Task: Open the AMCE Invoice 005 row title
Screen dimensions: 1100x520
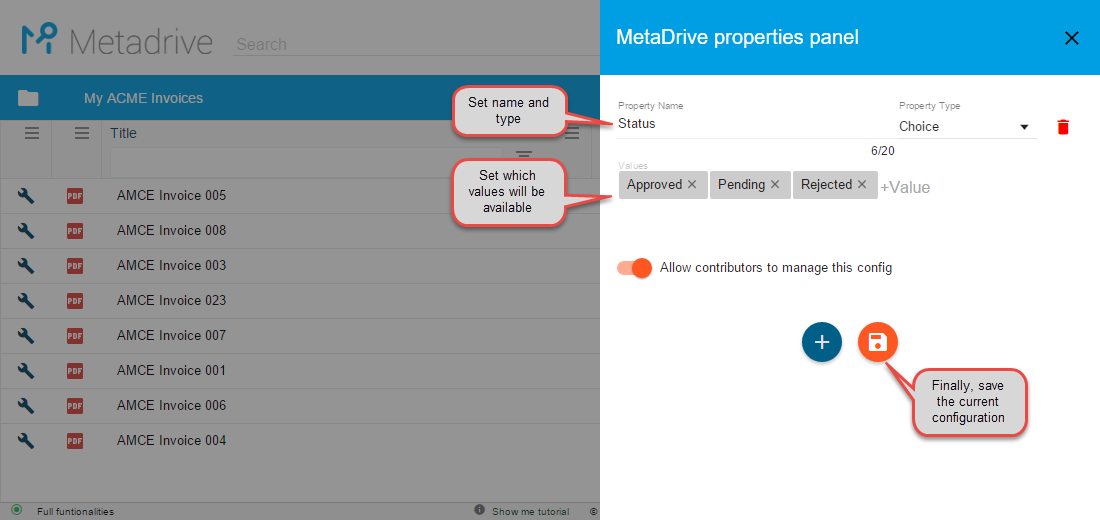Action: pos(171,195)
